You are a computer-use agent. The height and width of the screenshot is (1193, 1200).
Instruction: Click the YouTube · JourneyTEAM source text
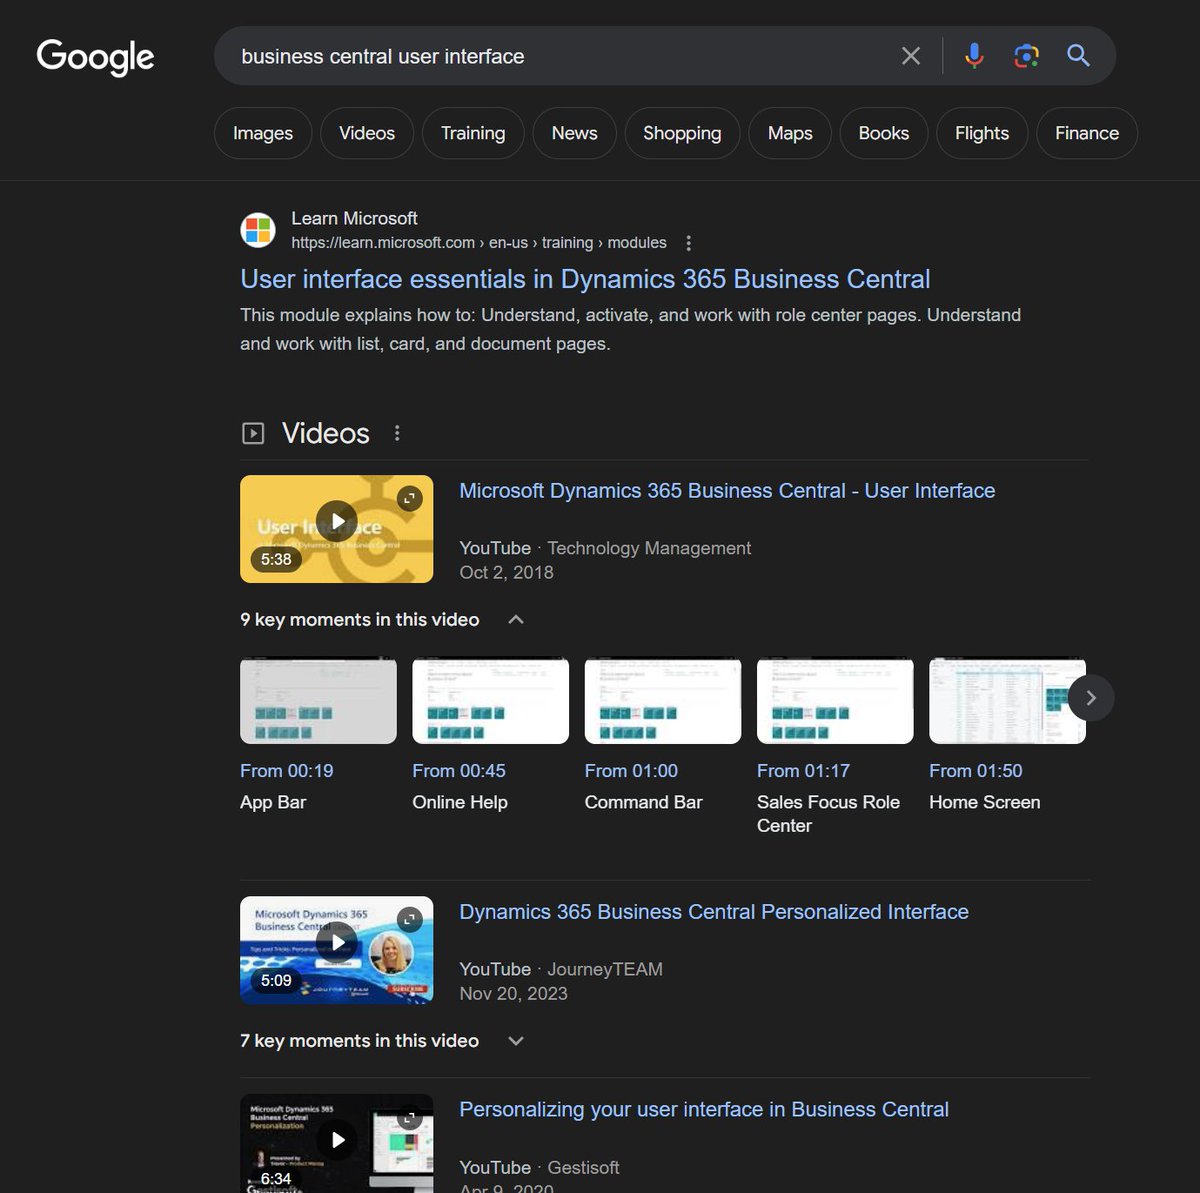[561, 969]
